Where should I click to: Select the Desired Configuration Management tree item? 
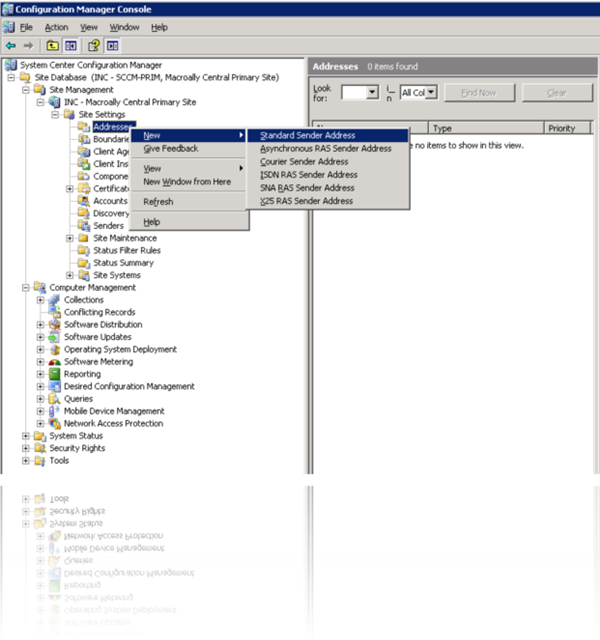point(129,386)
